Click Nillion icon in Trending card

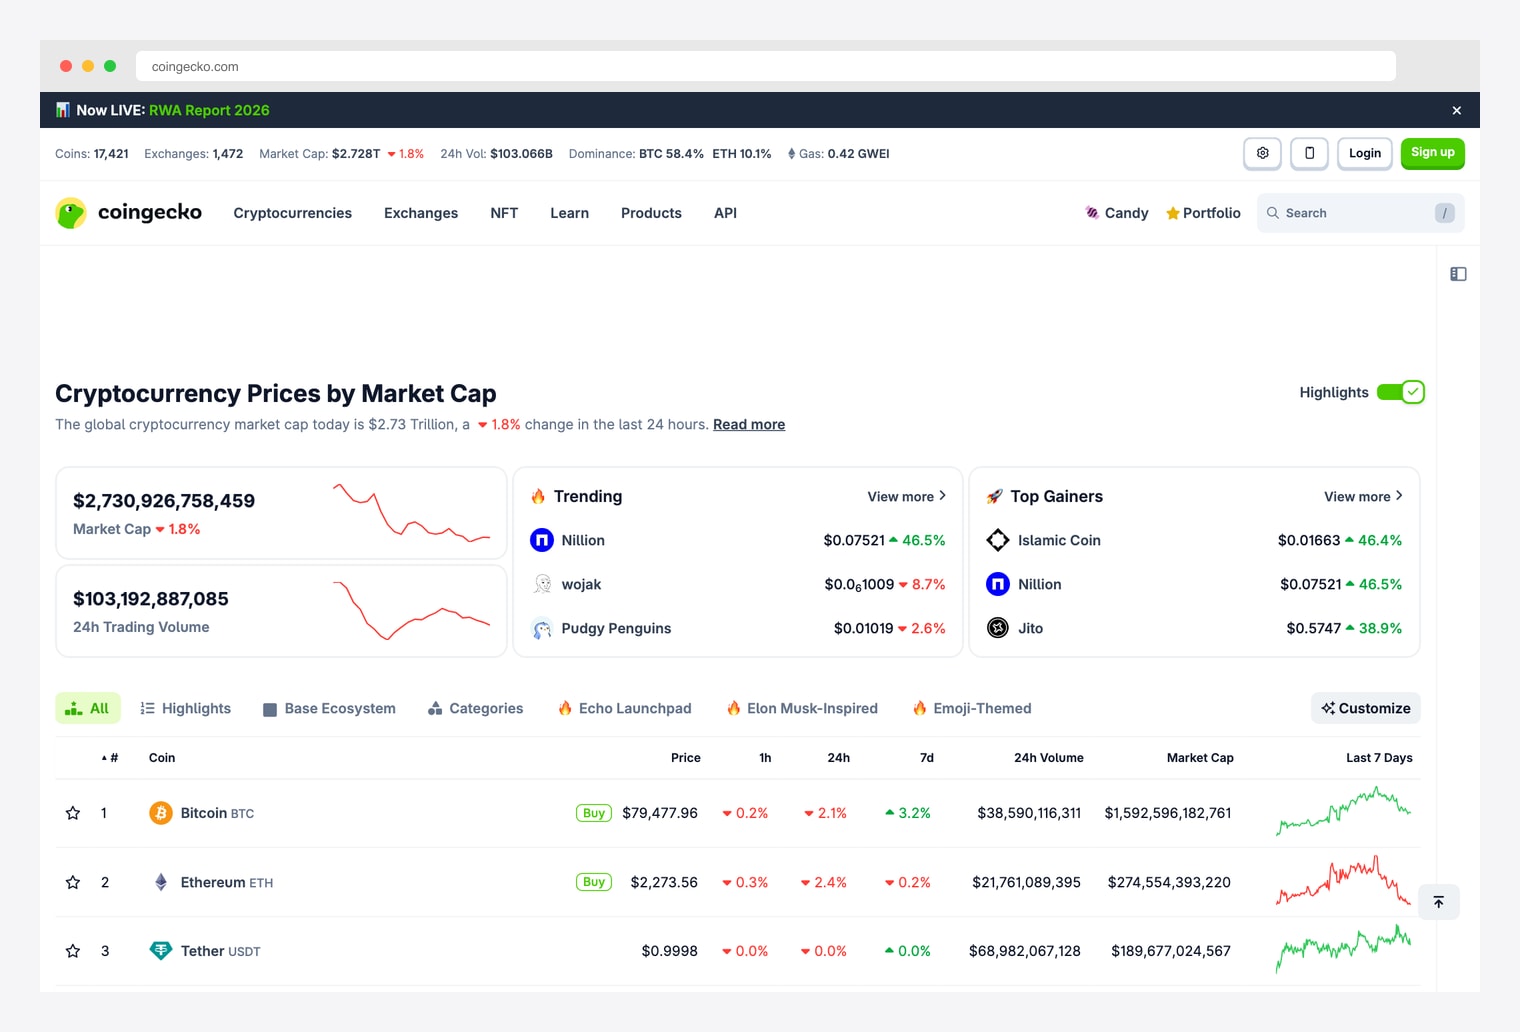click(542, 540)
